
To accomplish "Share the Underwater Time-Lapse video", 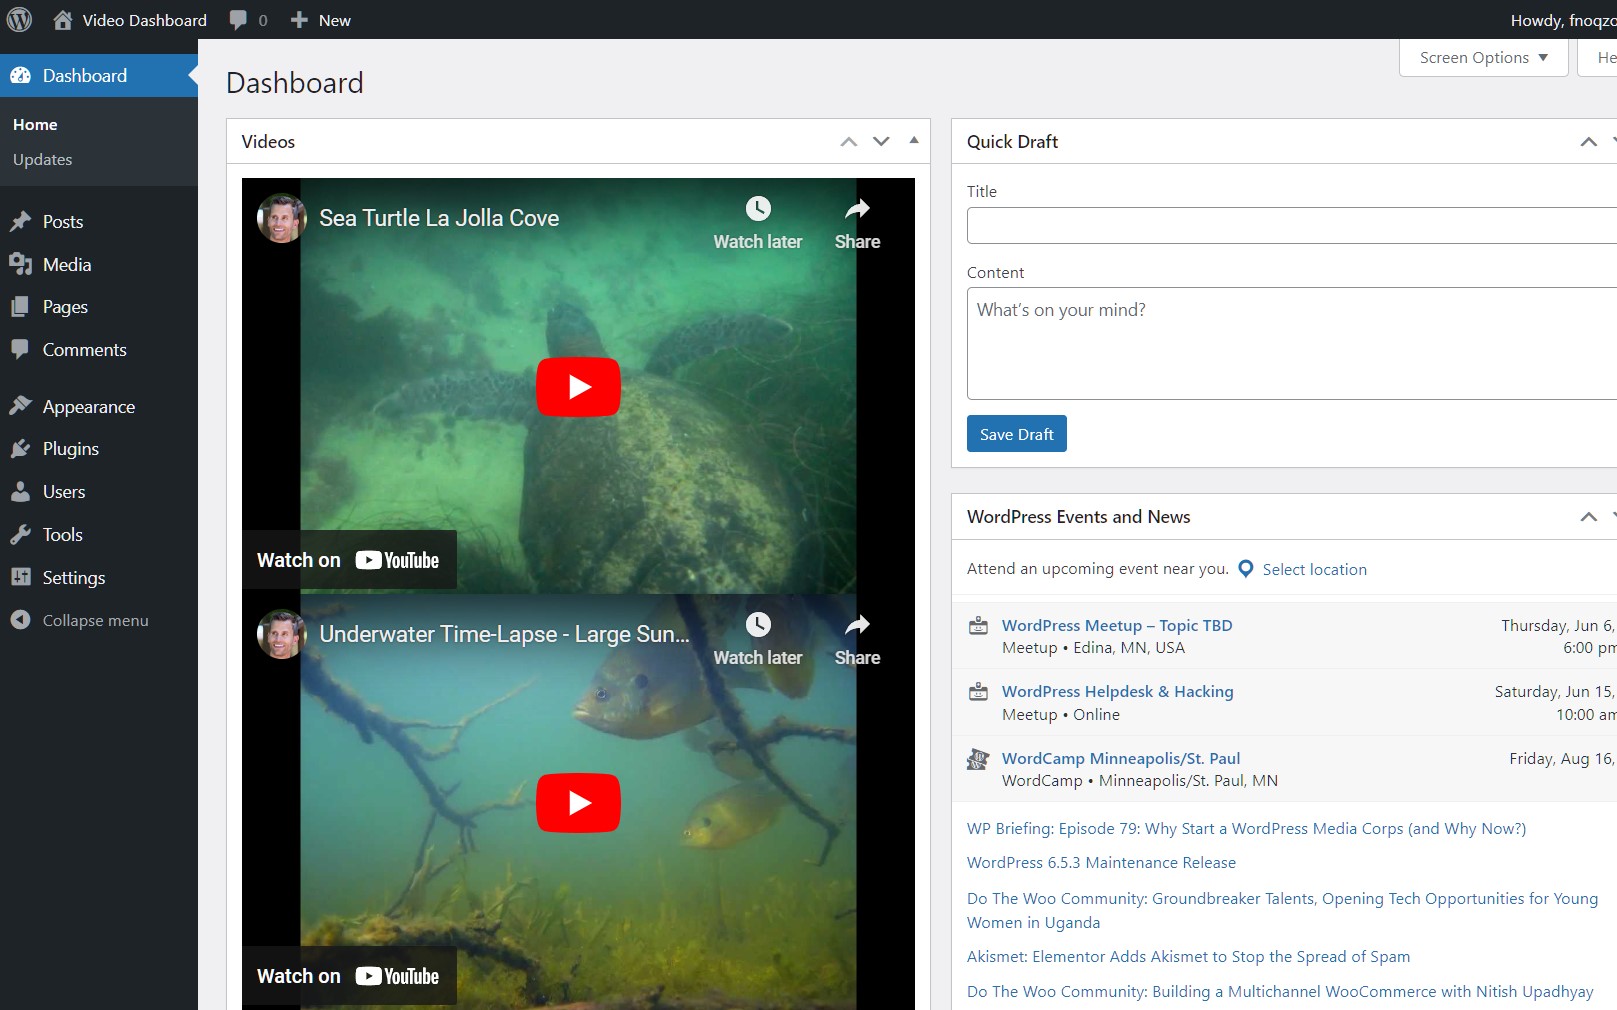I will tap(857, 638).
